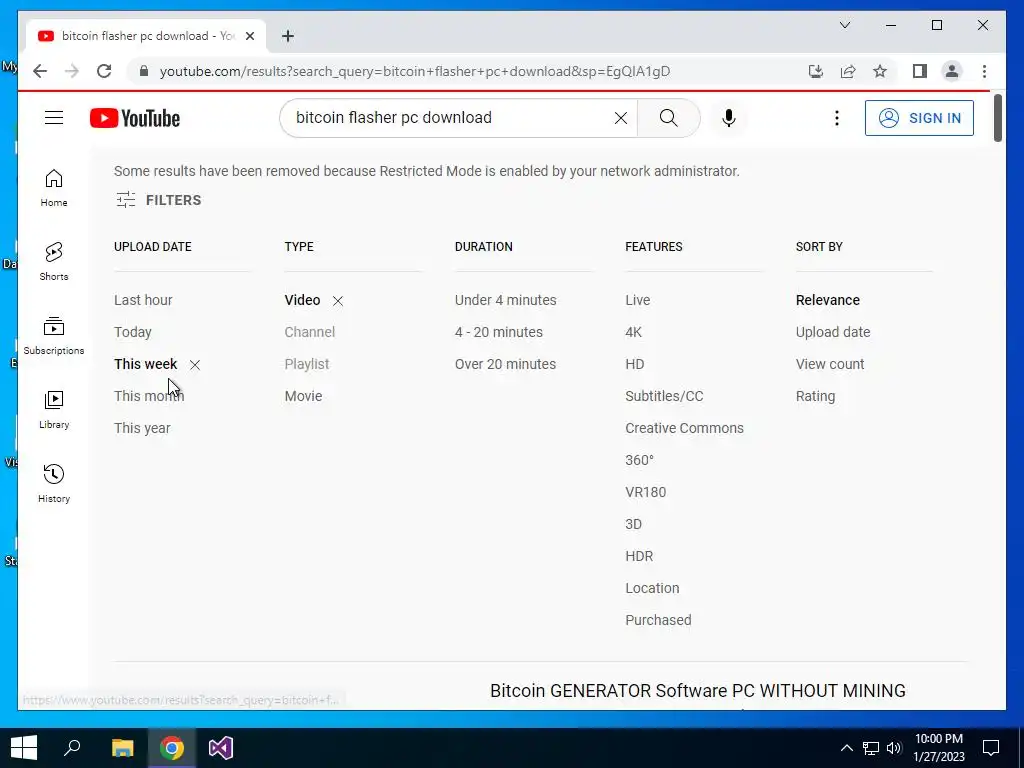Viewport: 1024px width, 768px height.
Task: Open YouTube settings three-dot menu
Action: tap(837, 118)
